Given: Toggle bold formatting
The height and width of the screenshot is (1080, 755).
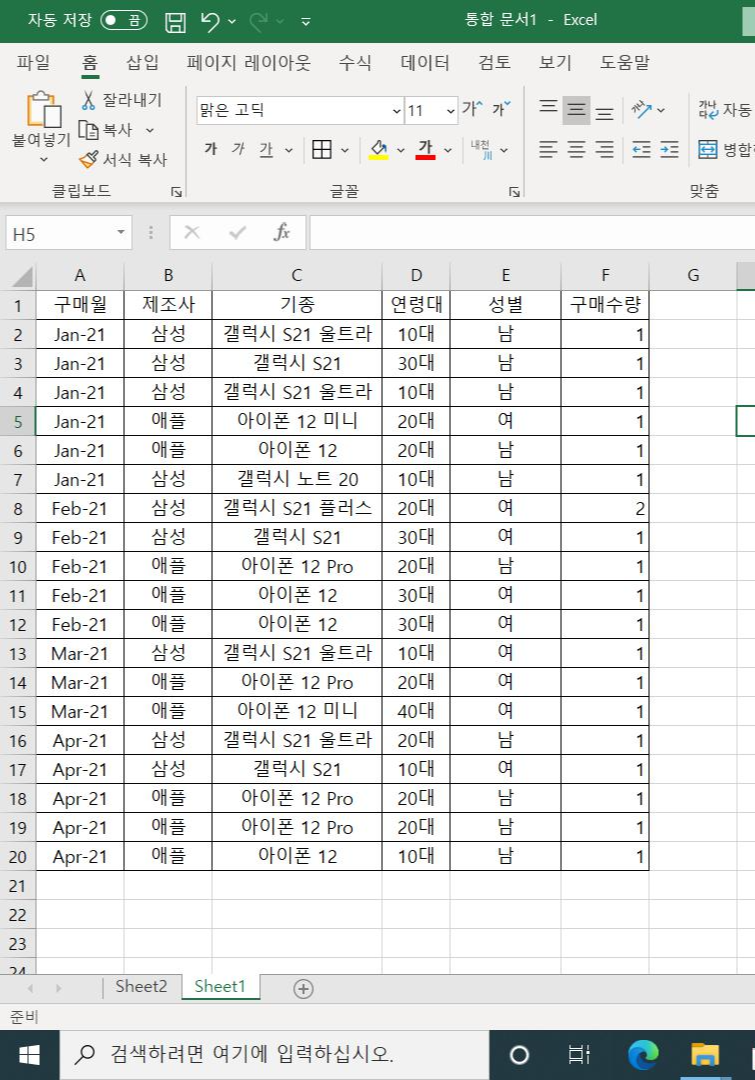Looking at the screenshot, I should coord(211,149).
